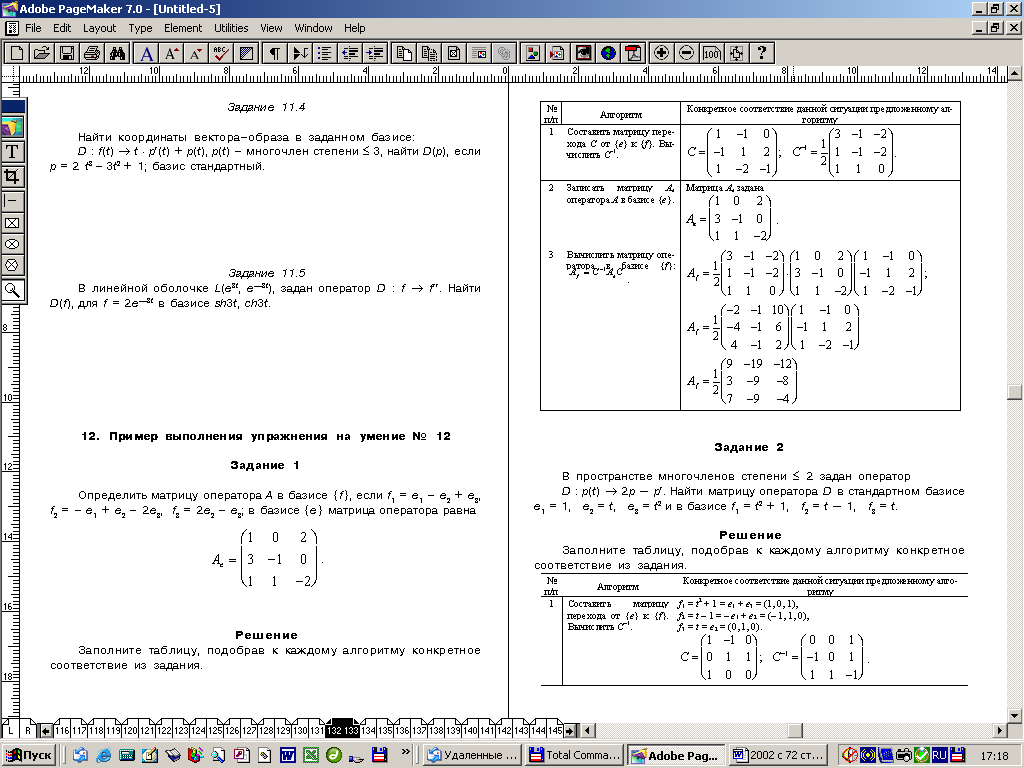Click the Zoom Out minus icon
This screenshot has height=768, width=1024.
tap(686, 53)
